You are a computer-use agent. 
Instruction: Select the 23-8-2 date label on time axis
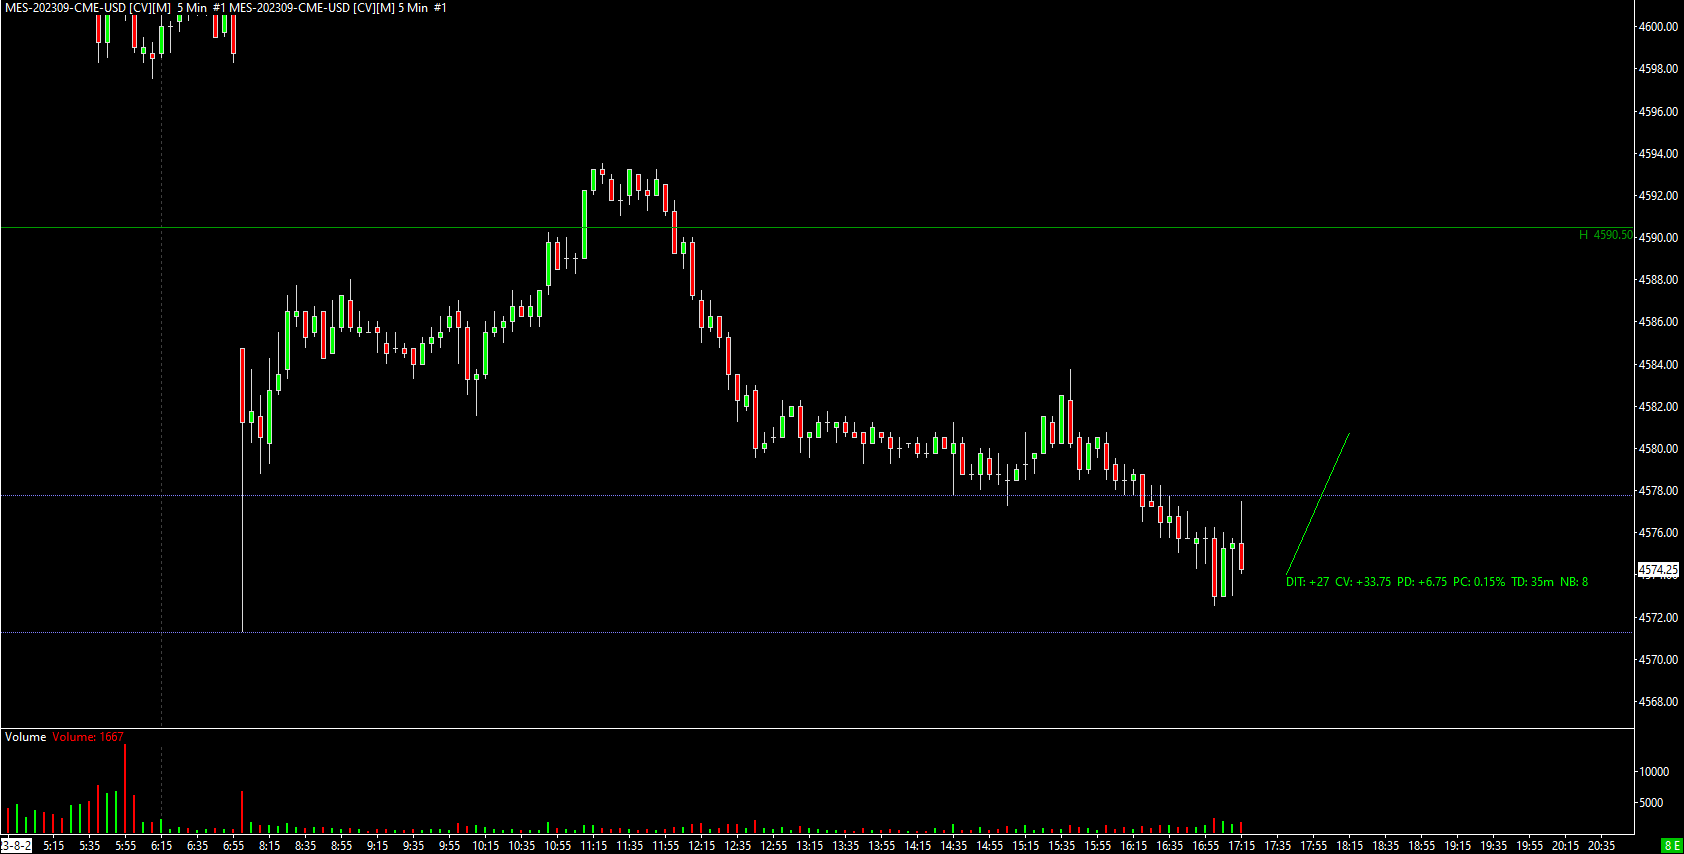click(x=16, y=846)
